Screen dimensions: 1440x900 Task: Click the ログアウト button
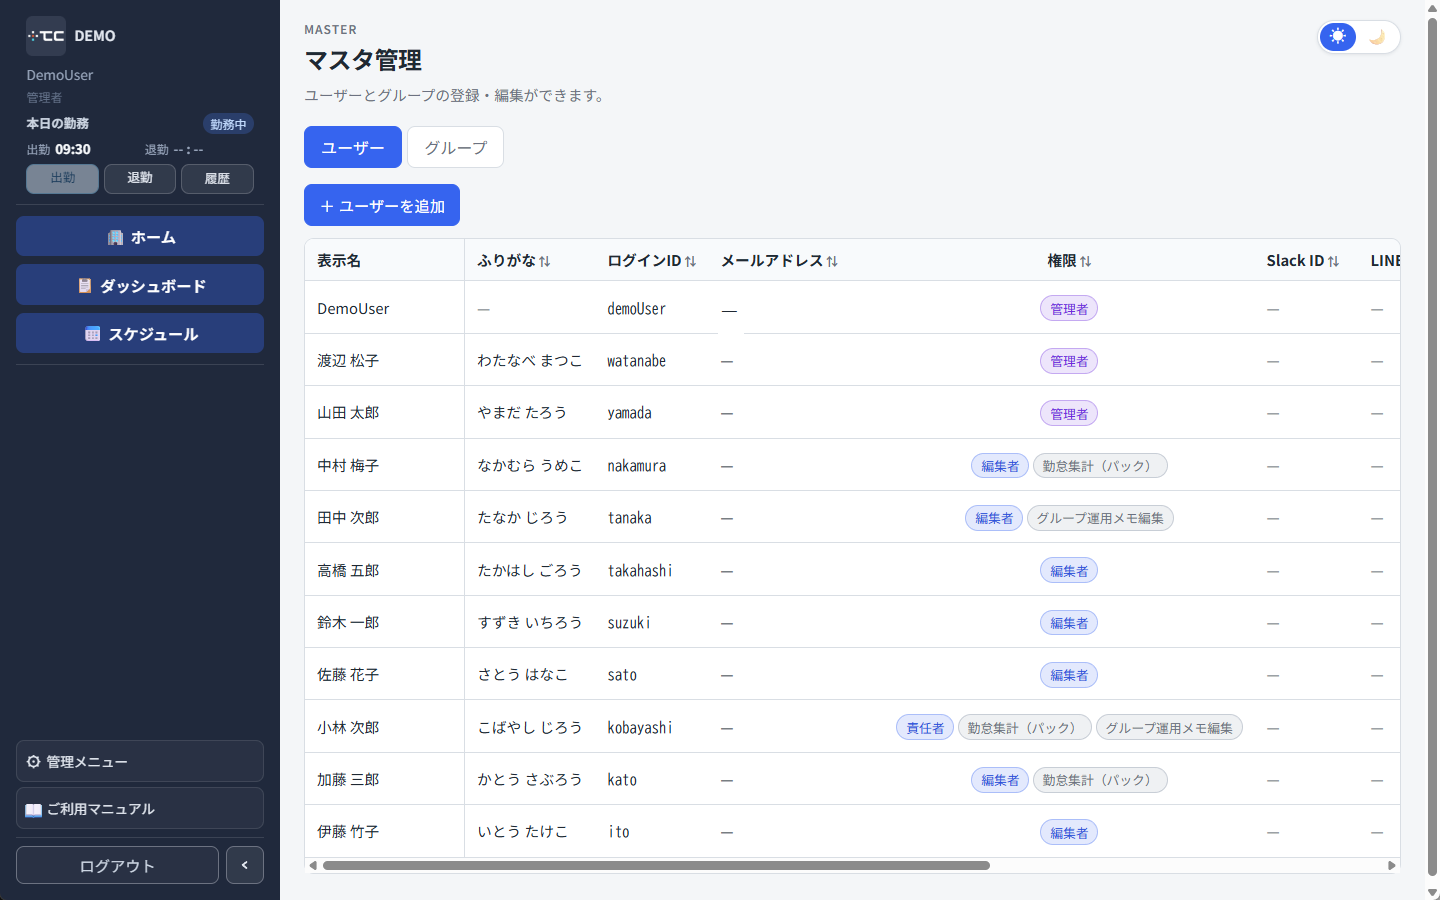pyautogui.click(x=117, y=865)
